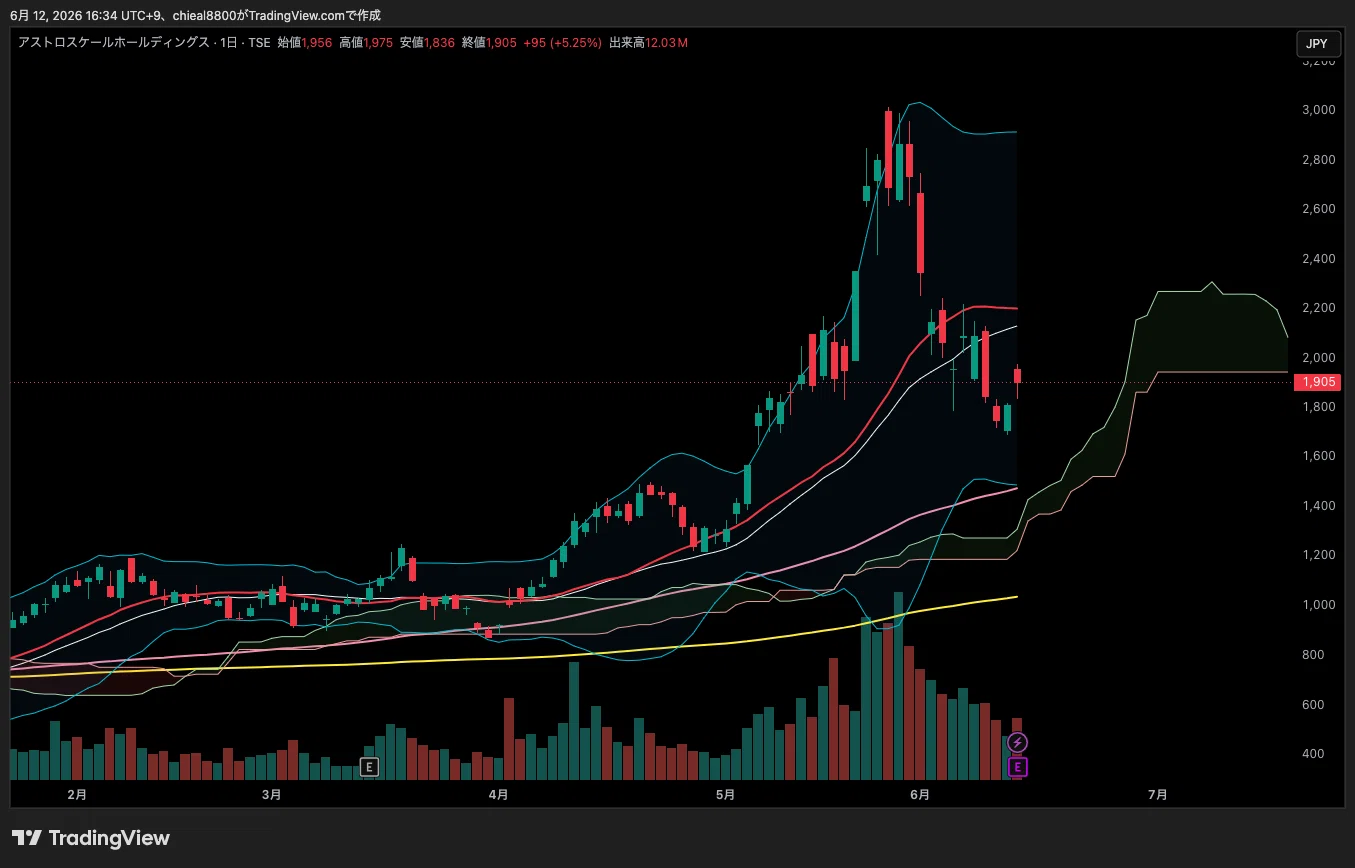This screenshot has height=868, width=1355.
Task: Click the 3月 label on time axis
Action: click(x=271, y=795)
